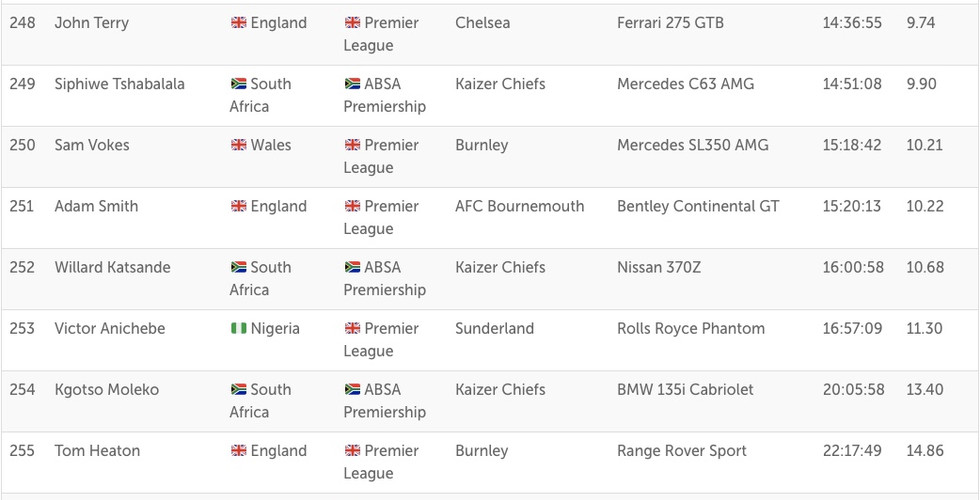Click the South Africa flag in Siphiwe Tshabalala's row

(x=239, y=84)
